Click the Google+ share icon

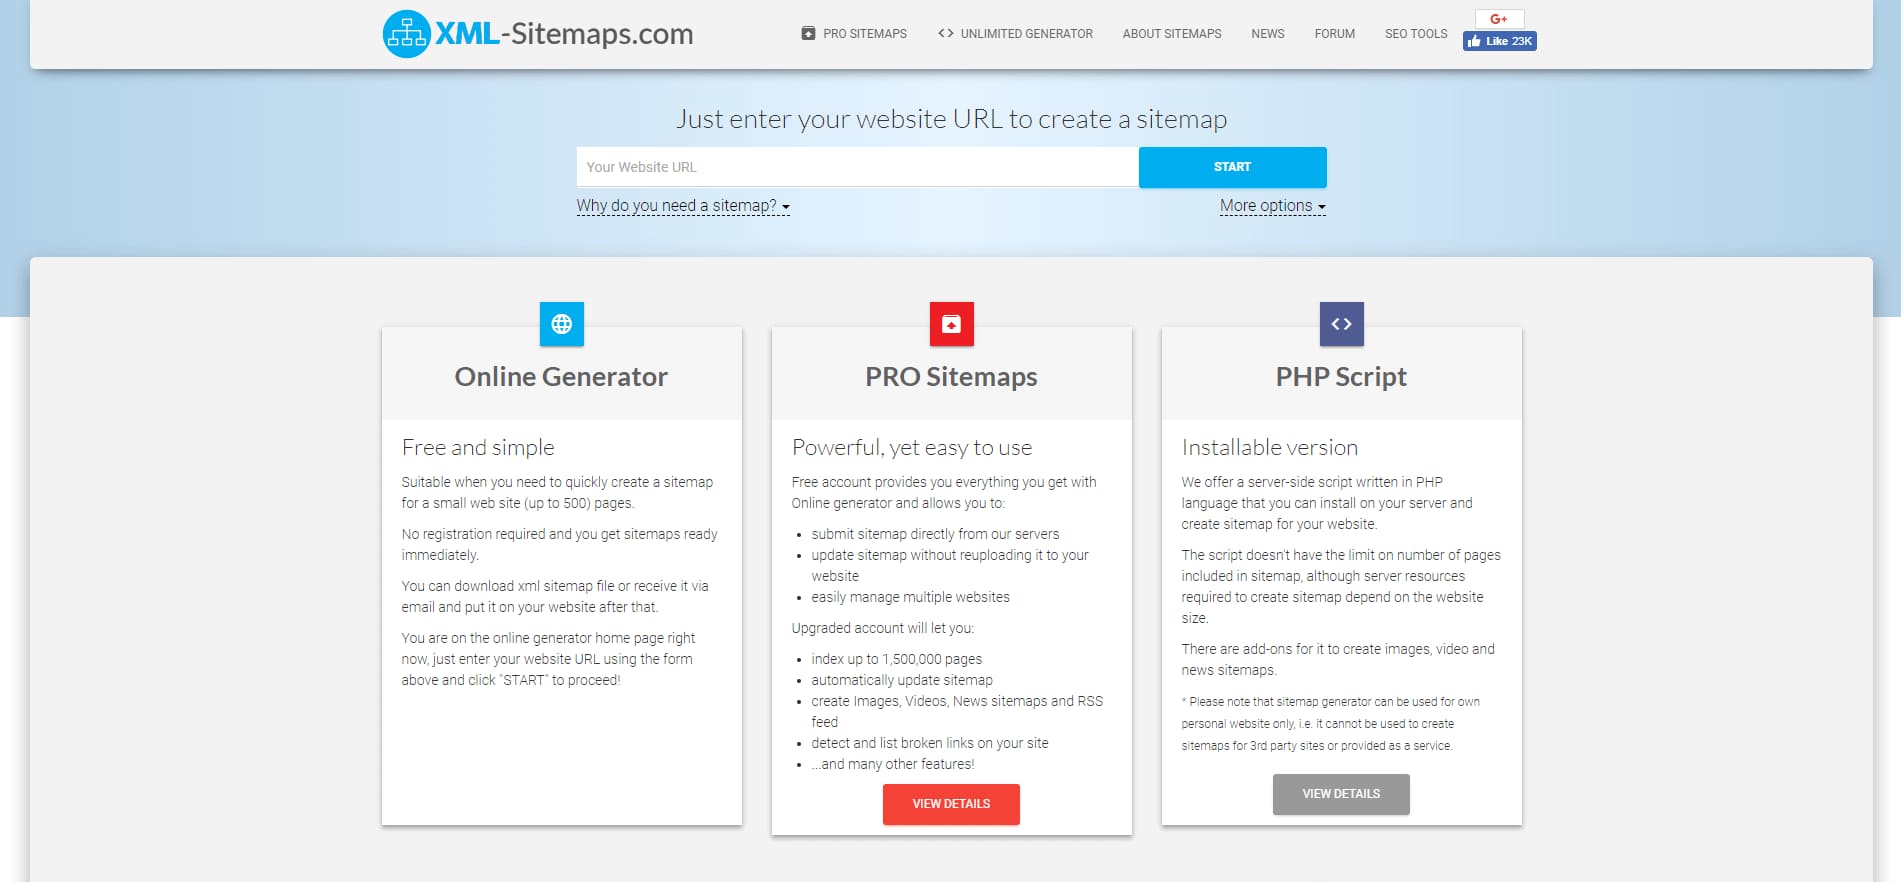point(1499,19)
